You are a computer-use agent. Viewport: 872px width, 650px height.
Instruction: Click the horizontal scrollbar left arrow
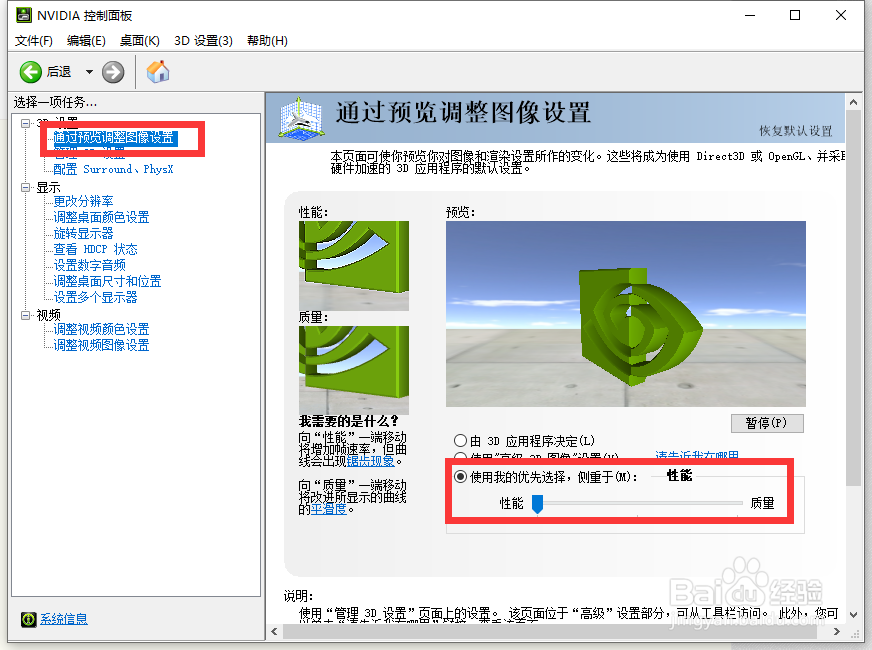coord(274,632)
